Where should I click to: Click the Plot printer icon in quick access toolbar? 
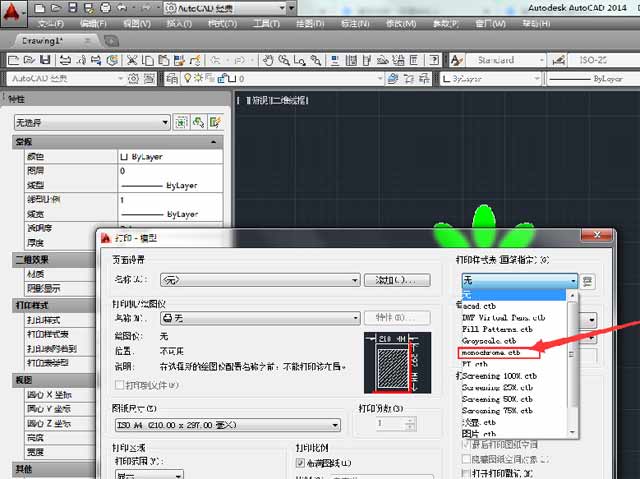[x=105, y=8]
